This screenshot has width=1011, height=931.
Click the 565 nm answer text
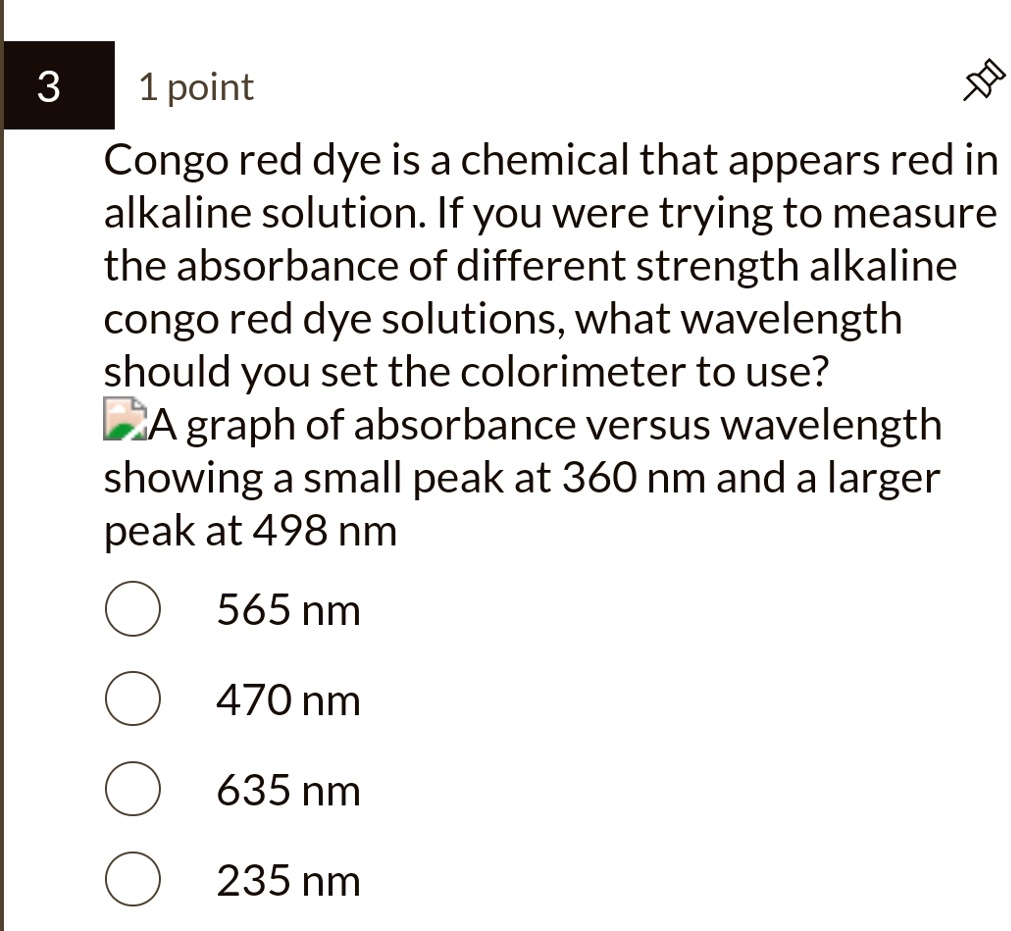(287, 608)
